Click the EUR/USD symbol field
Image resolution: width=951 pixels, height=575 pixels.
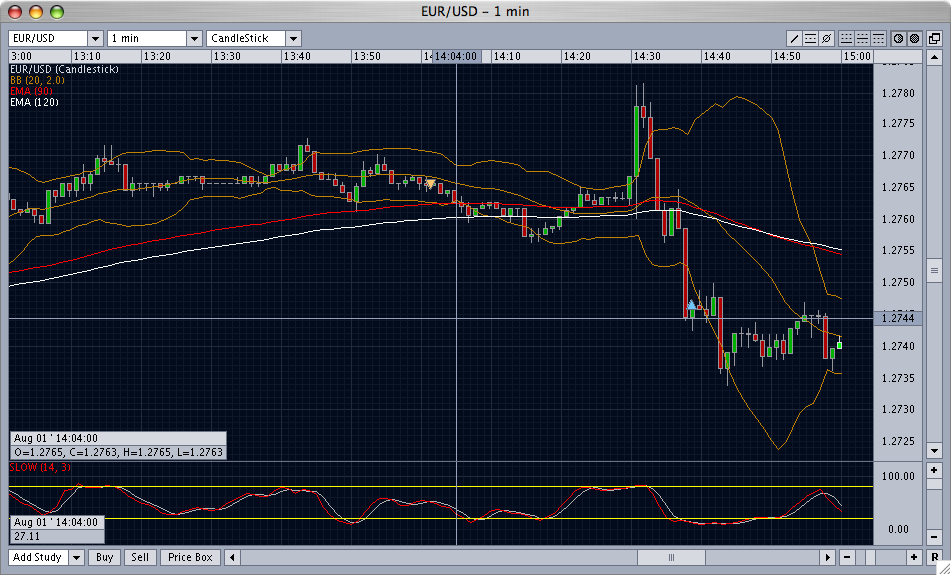[48, 39]
